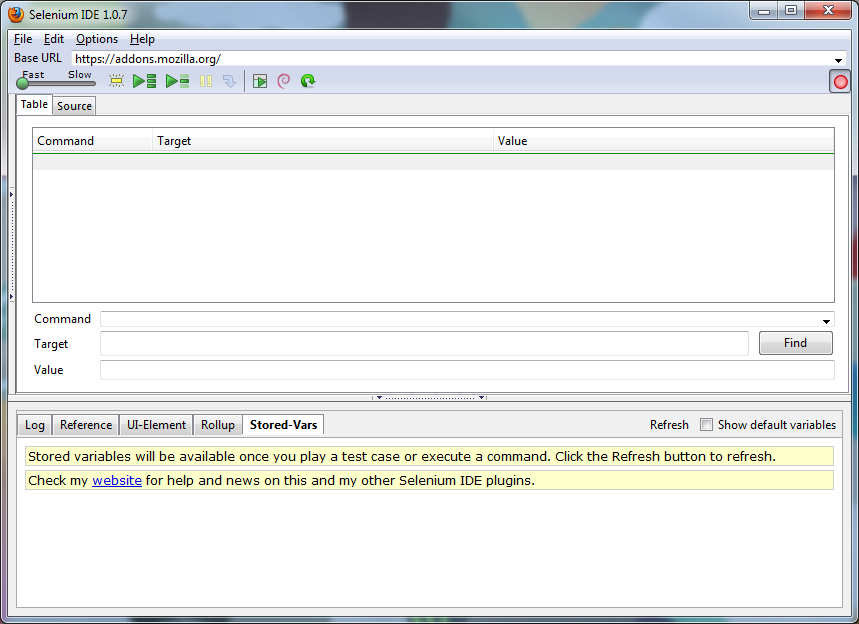Open the website link
Viewport: 859px width, 624px height.
tap(117, 480)
